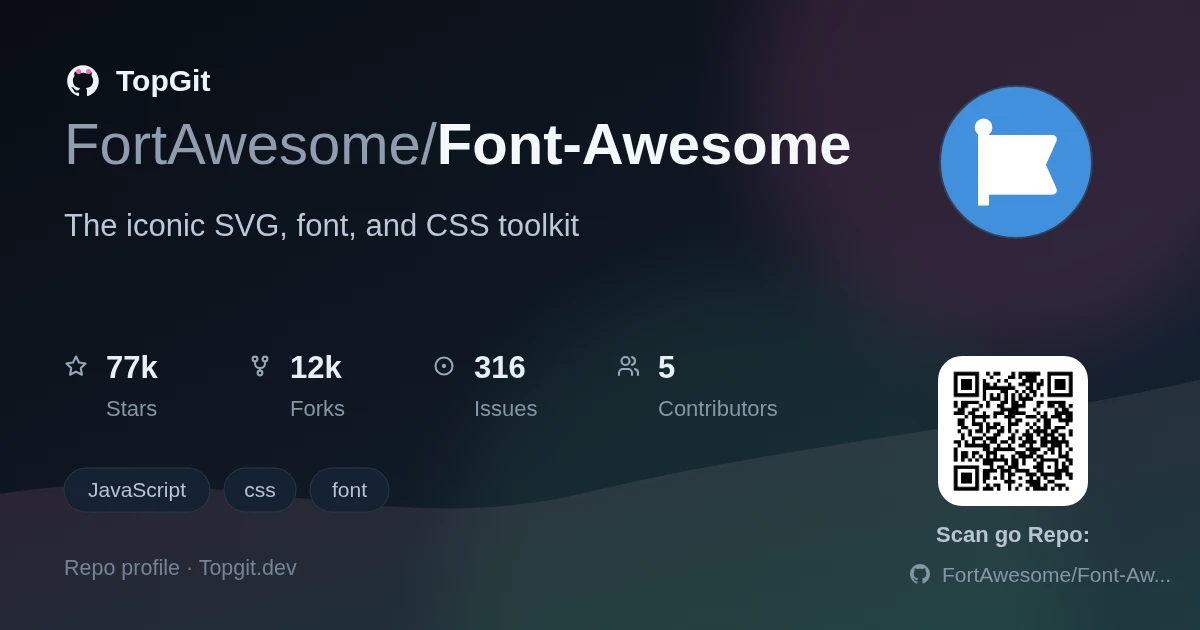
Task: Click the Font Awesome flag avatar
Action: 1015,162
